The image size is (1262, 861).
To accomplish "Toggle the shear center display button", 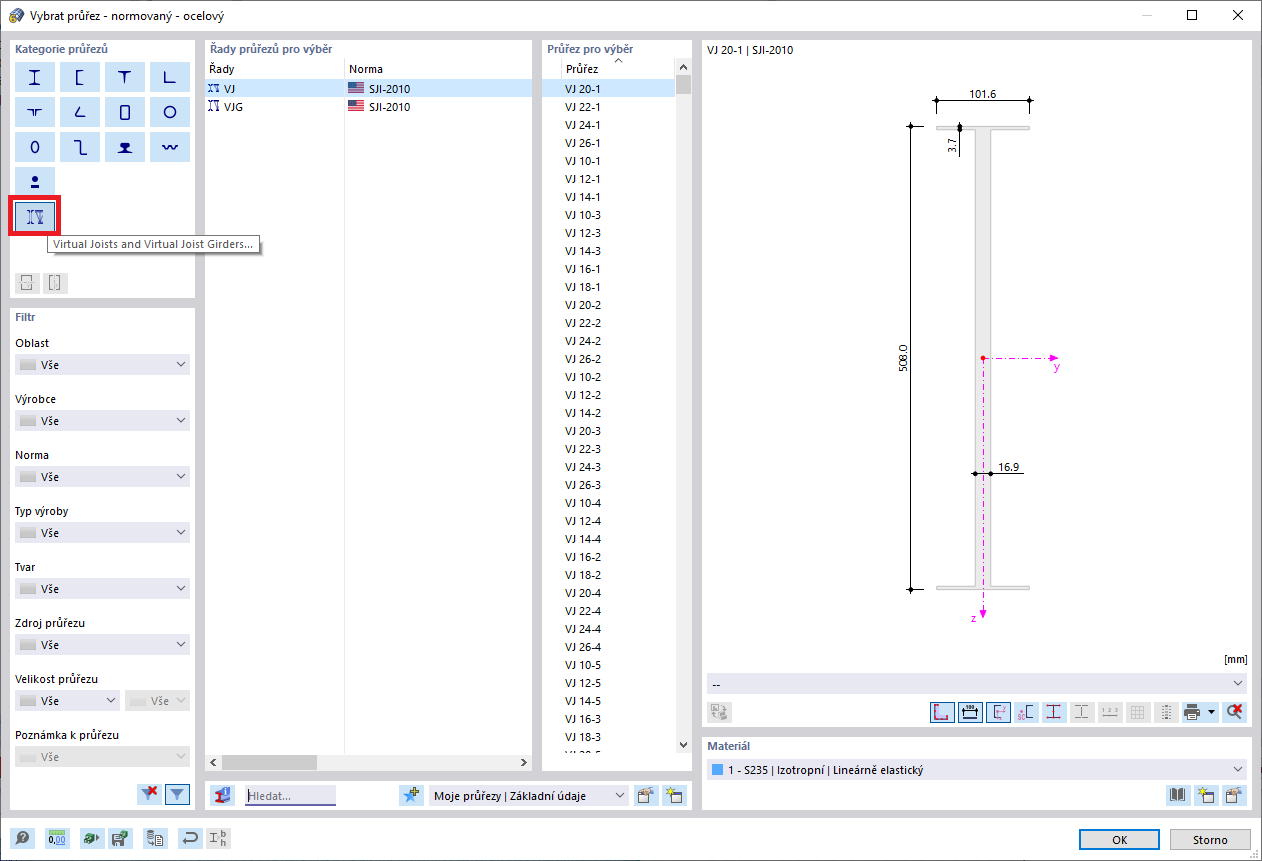I will [1026, 713].
